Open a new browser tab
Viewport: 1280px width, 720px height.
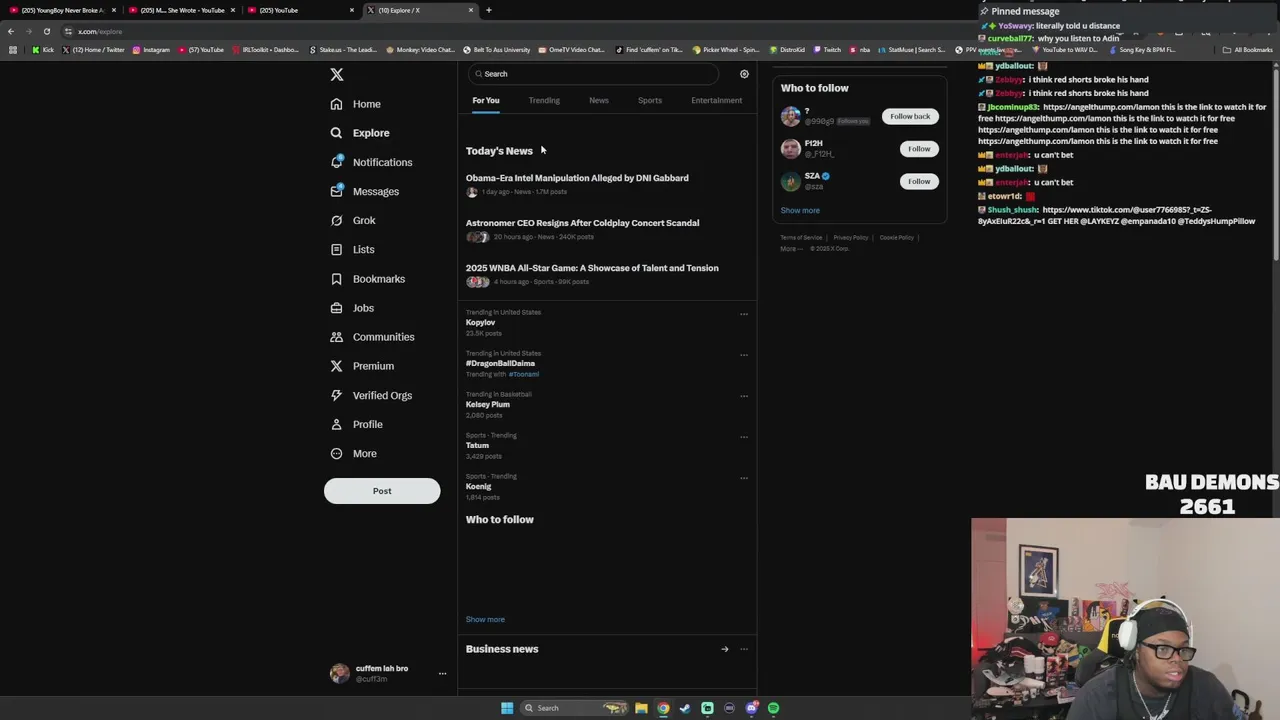[x=489, y=10]
